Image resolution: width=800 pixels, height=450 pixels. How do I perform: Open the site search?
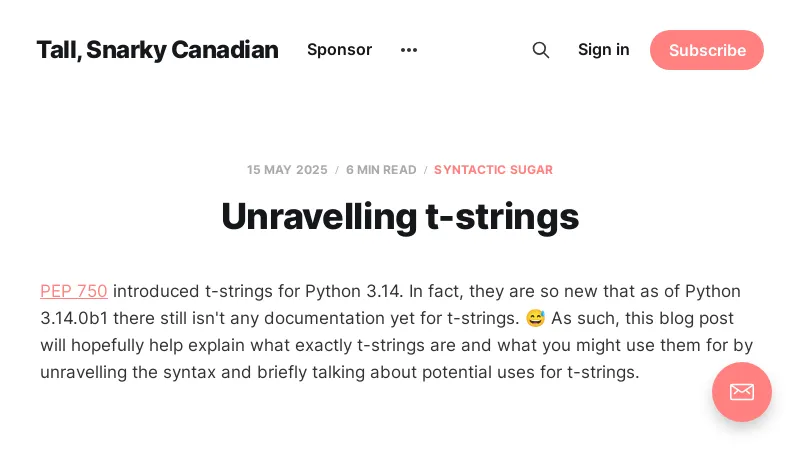[x=541, y=50]
